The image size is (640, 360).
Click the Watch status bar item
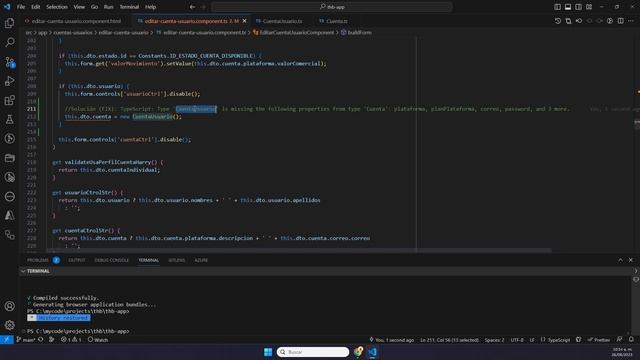pos(98,340)
